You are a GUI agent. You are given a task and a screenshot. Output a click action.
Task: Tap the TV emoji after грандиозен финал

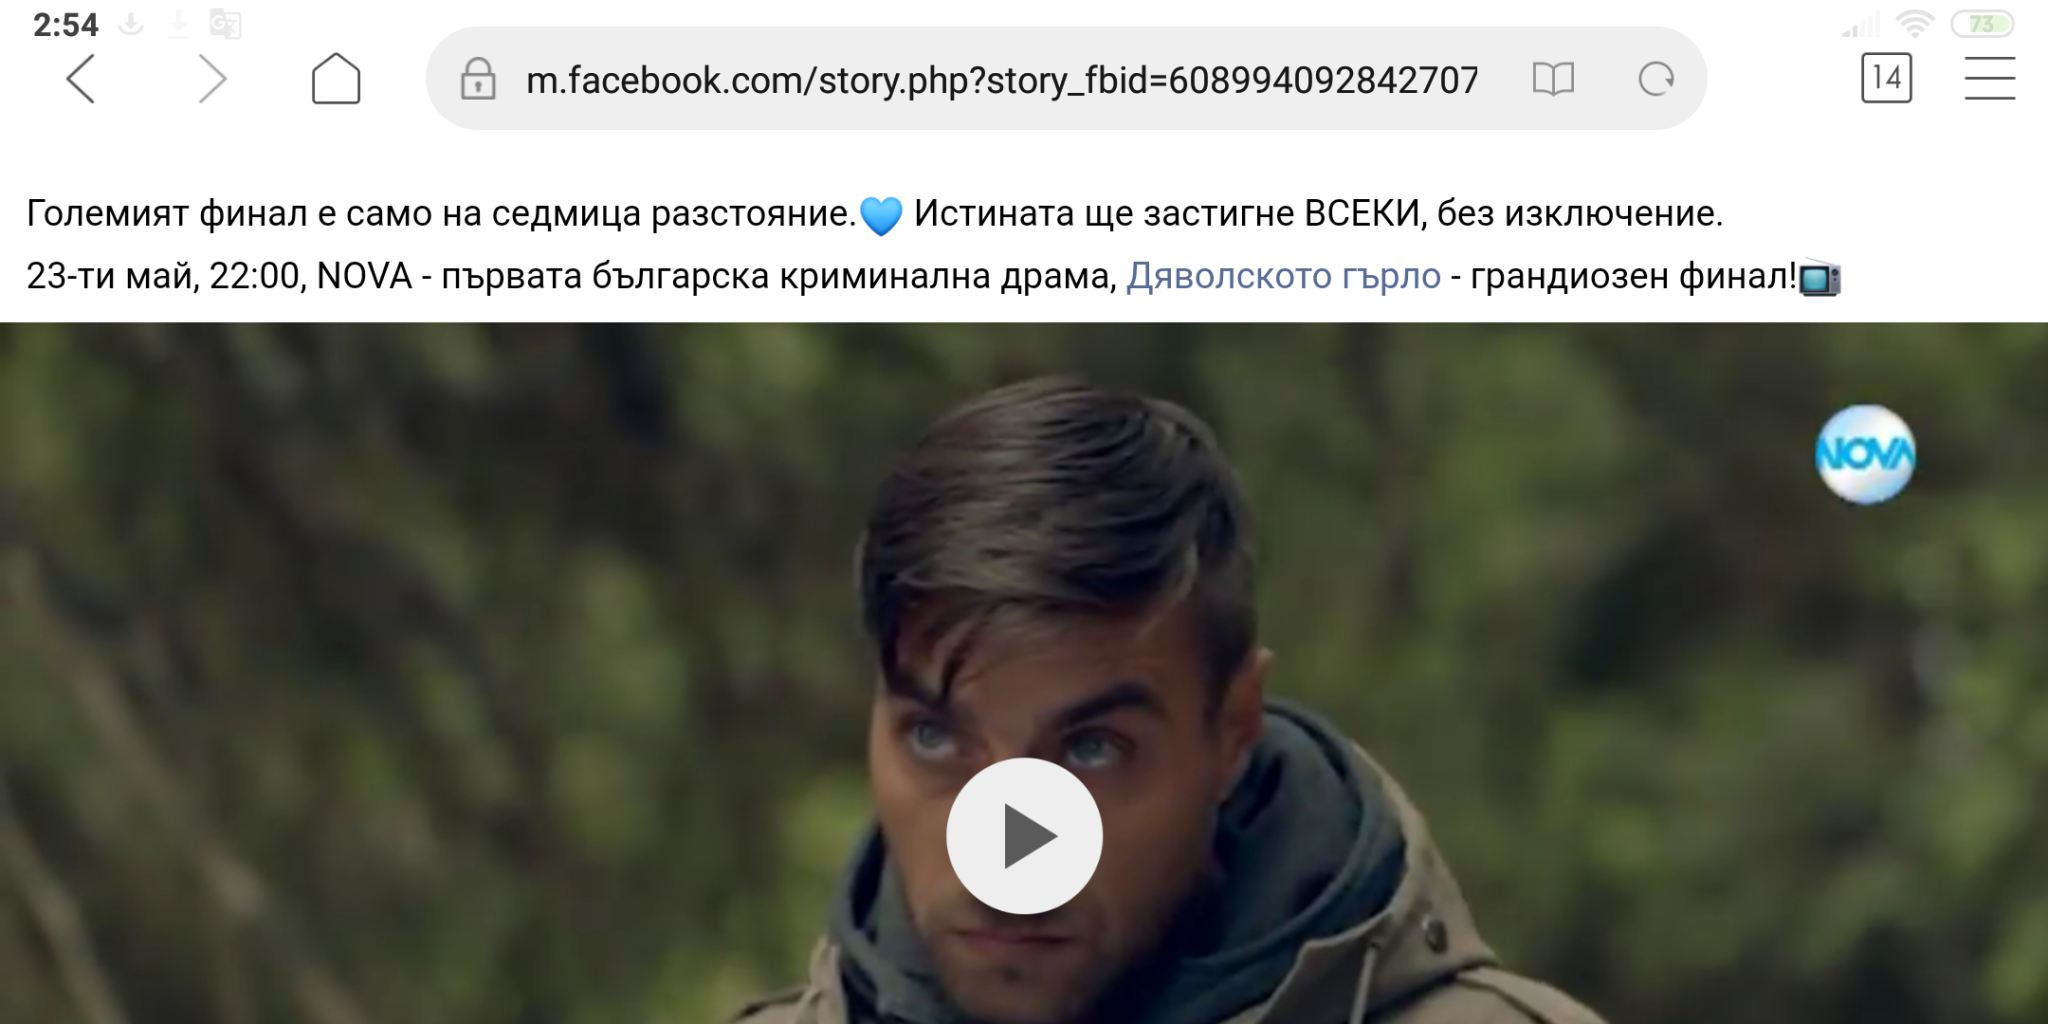click(1820, 278)
